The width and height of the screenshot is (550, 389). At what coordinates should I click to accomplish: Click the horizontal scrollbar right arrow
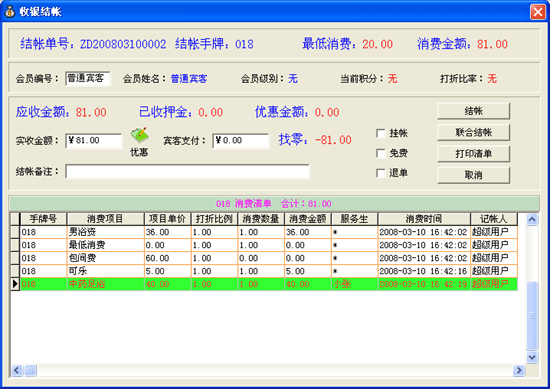(519, 370)
